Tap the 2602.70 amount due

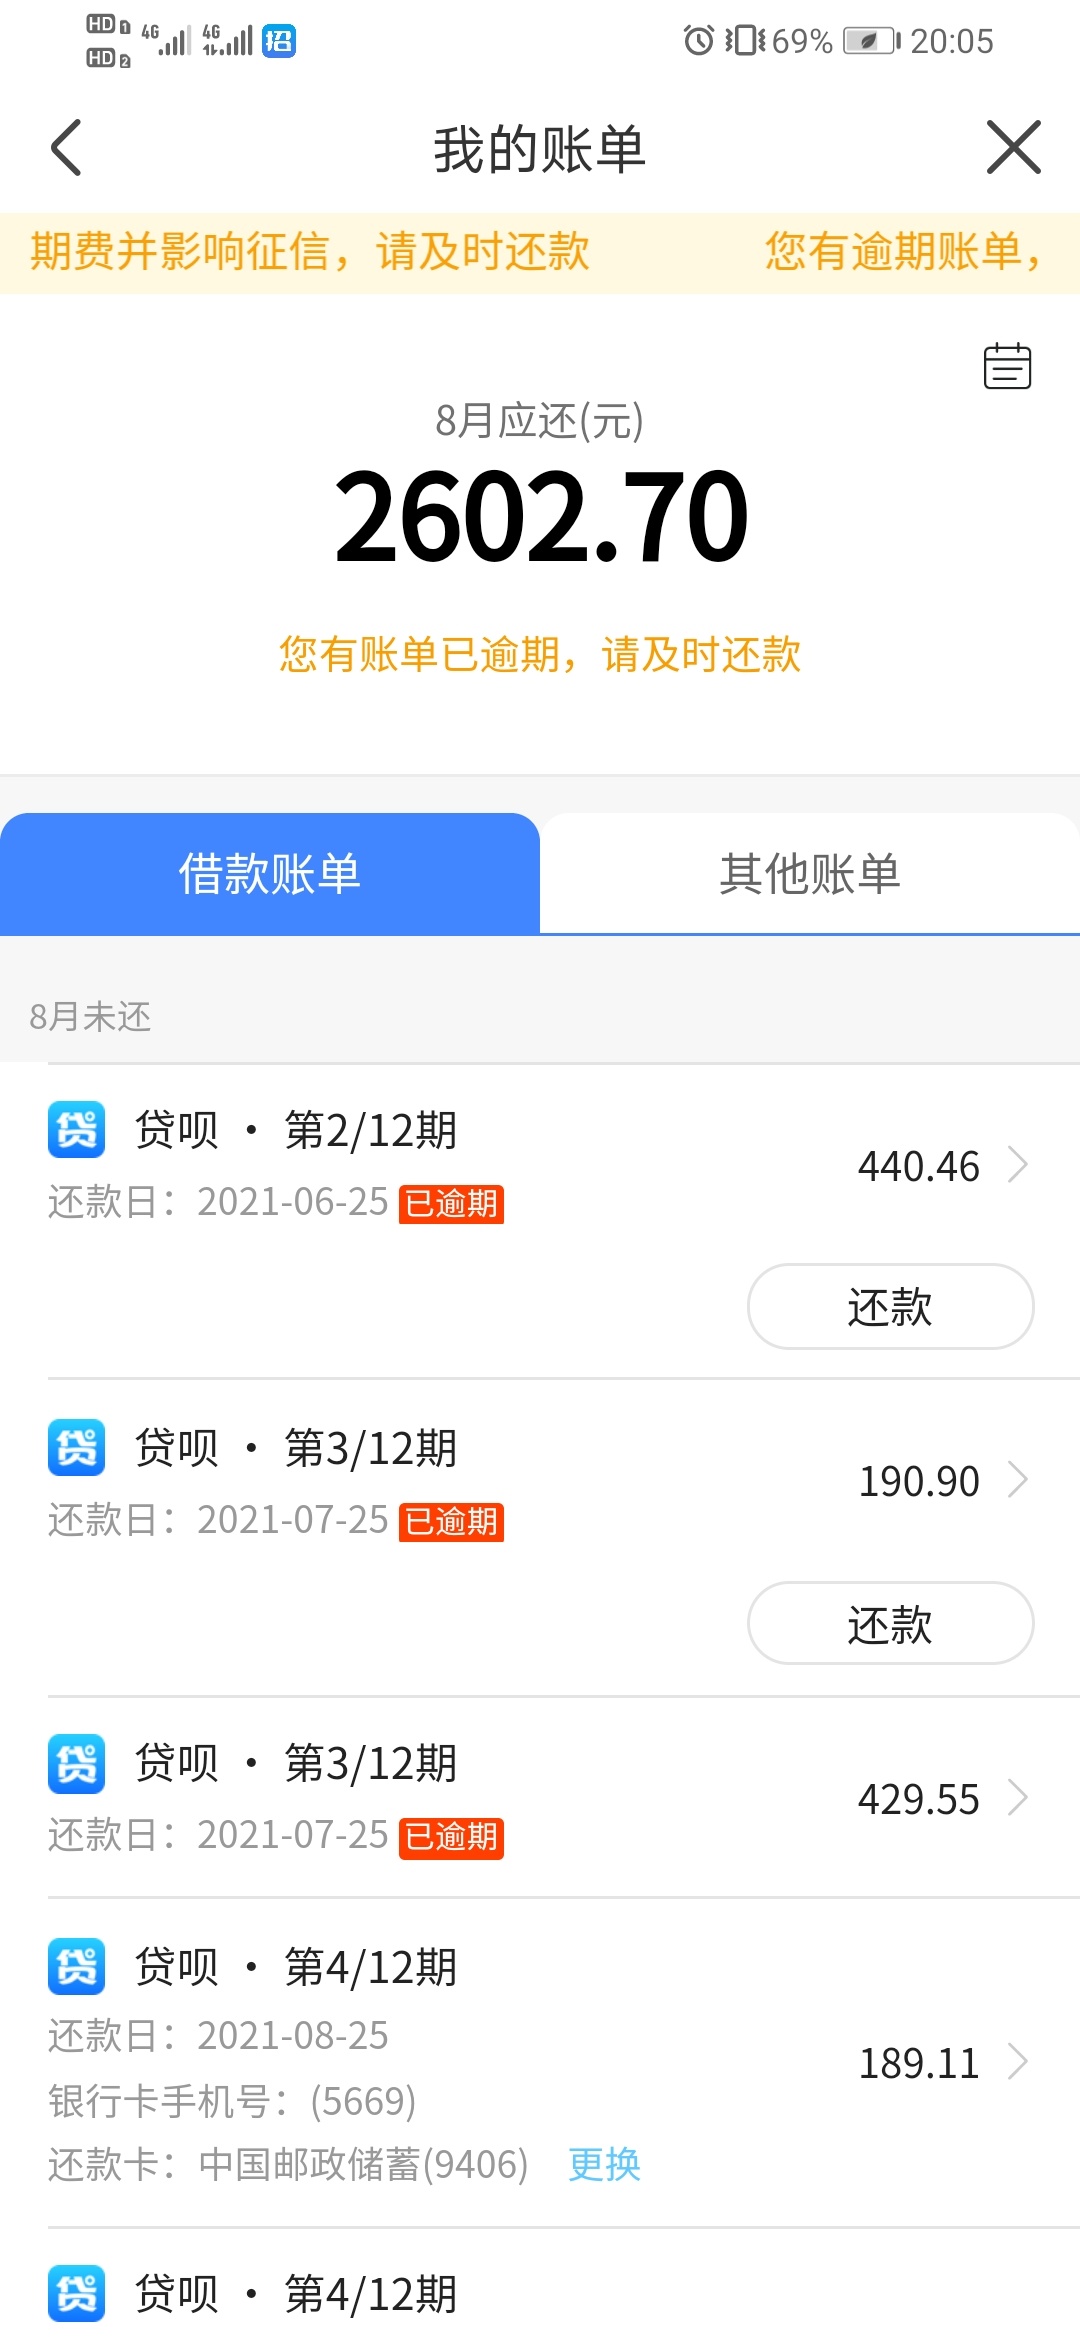tap(541, 517)
